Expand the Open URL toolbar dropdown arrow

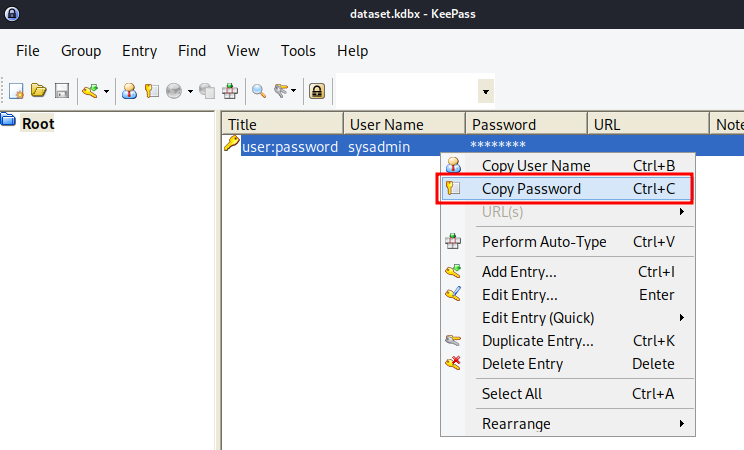coord(190,91)
